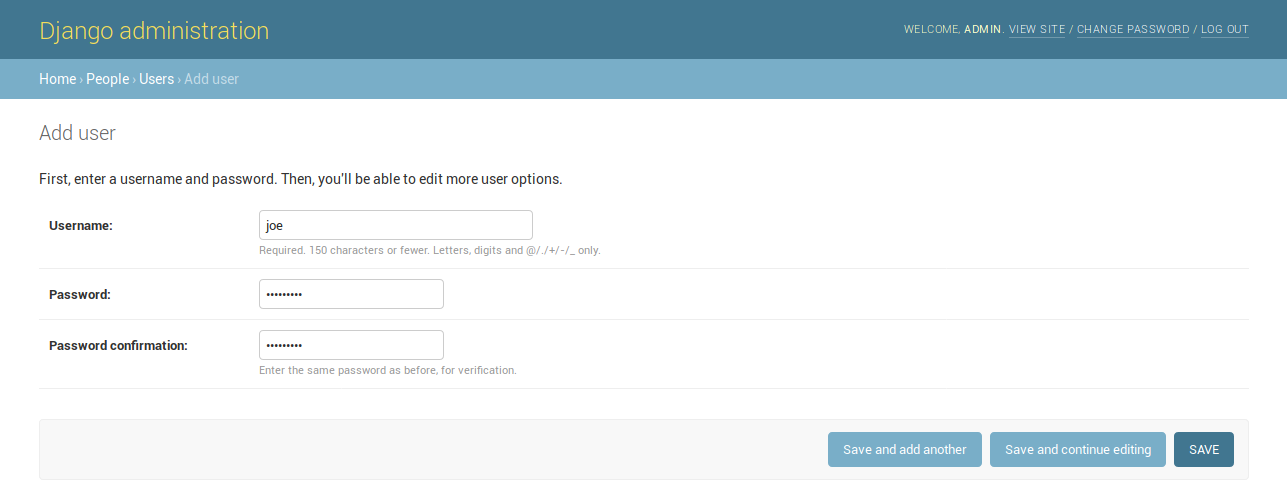
Task: Click the Django administration site title
Action: pos(154,30)
